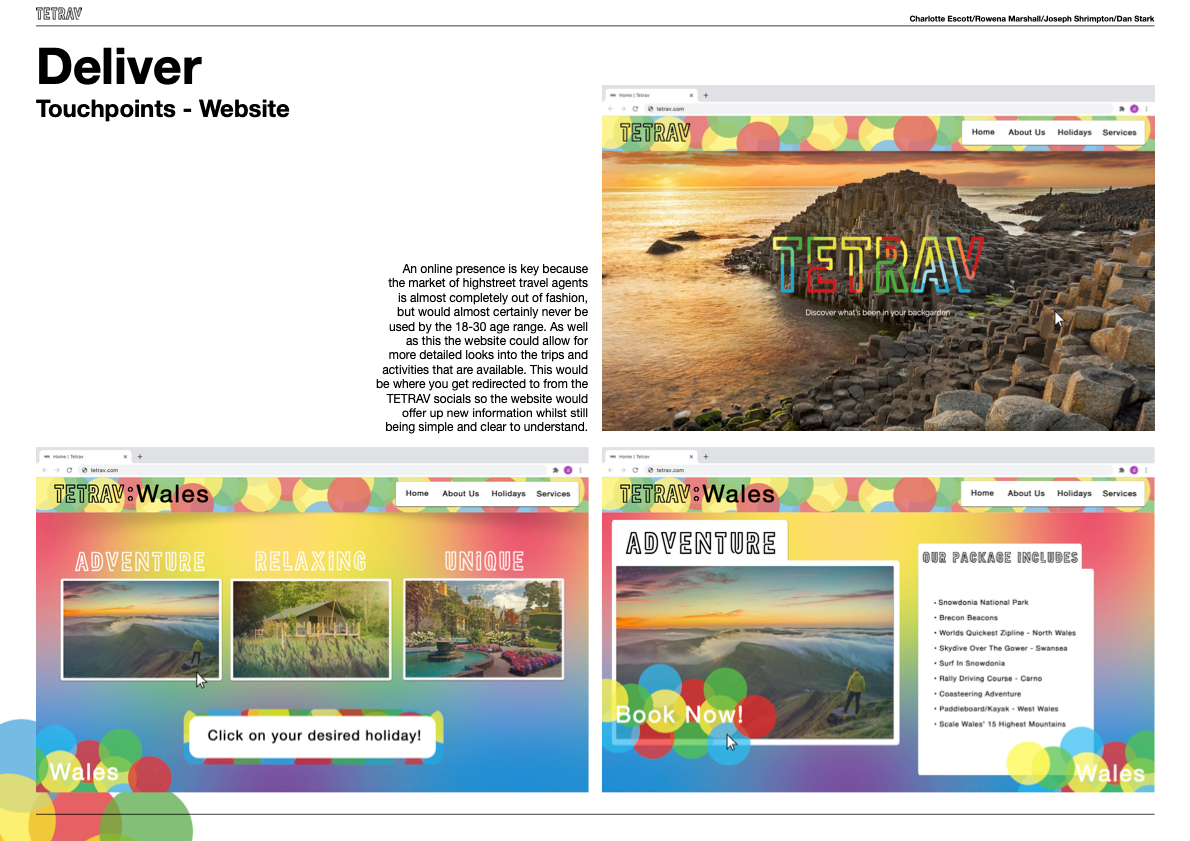Click forward arrow in the homepage browser
The height and width of the screenshot is (841, 1190).
622,109
